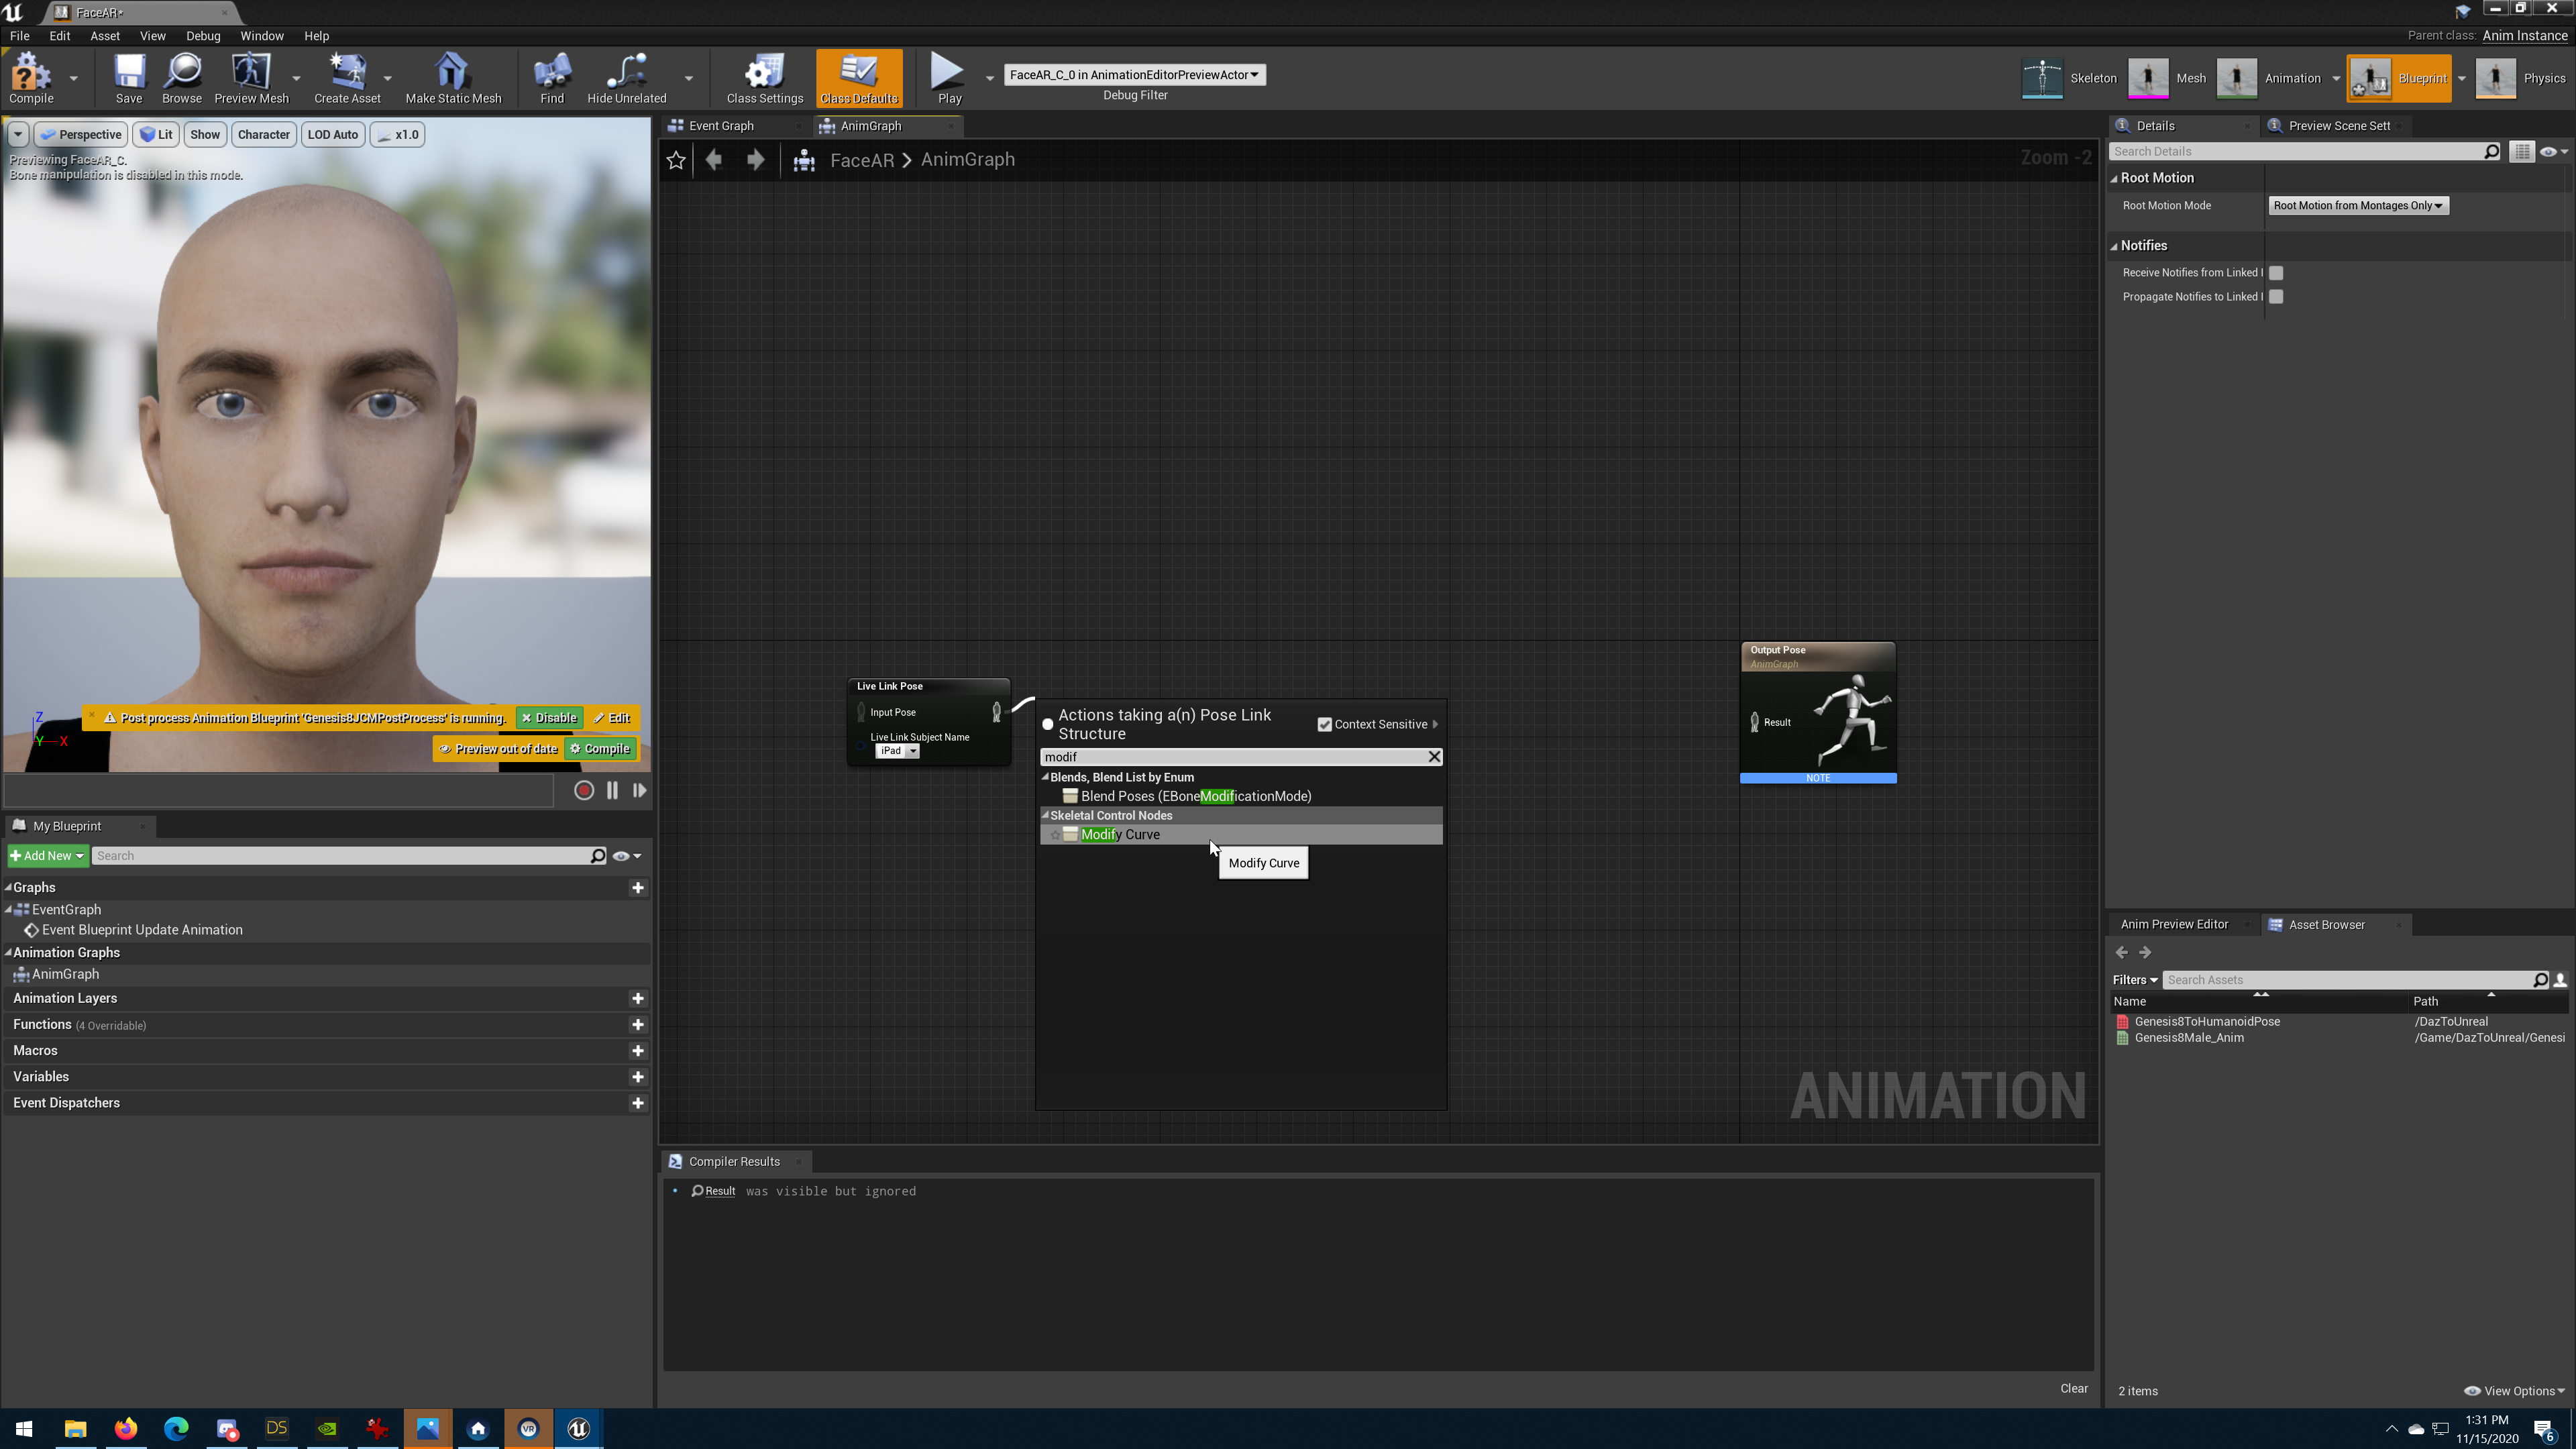Navigate forward in graph history
This screenshot has height=1449, width=2576.
(755, 160)
